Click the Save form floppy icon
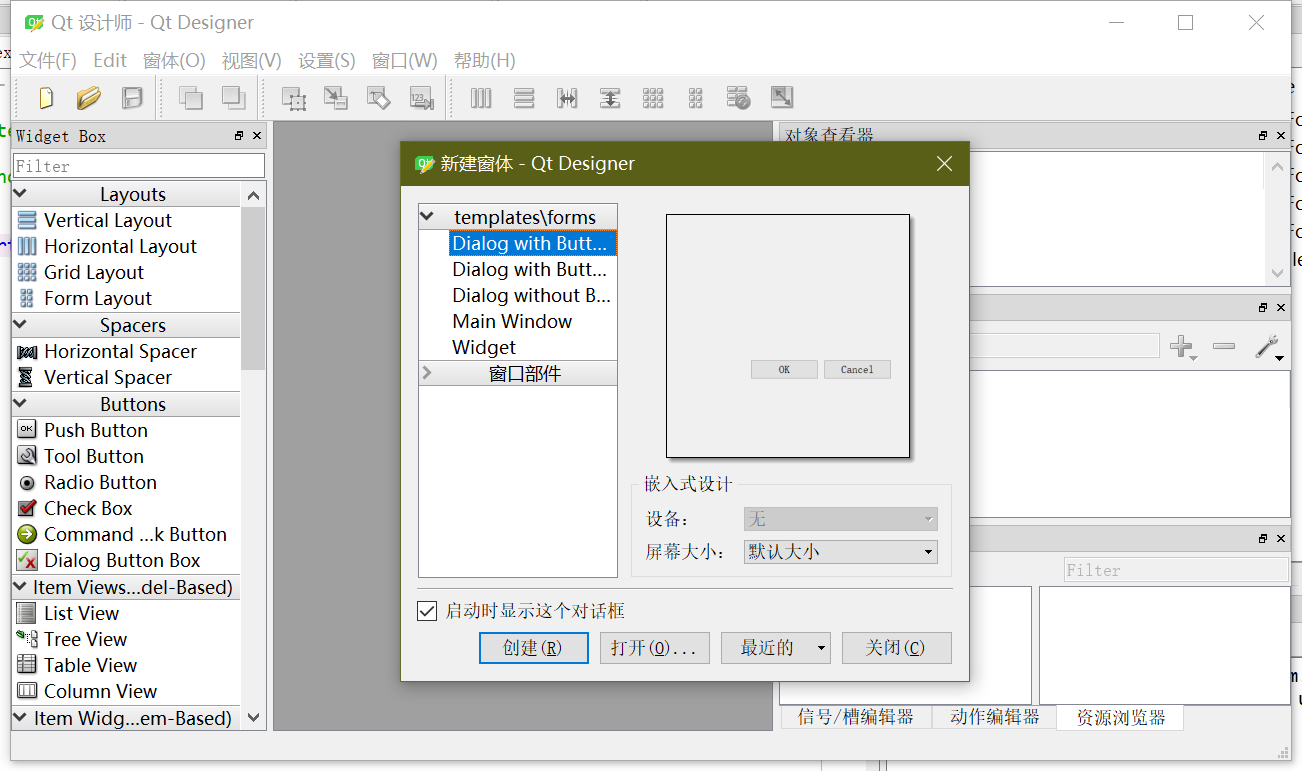Viewport: 1302px width, 771px height. pyautogui.click(x=132, y=97)
